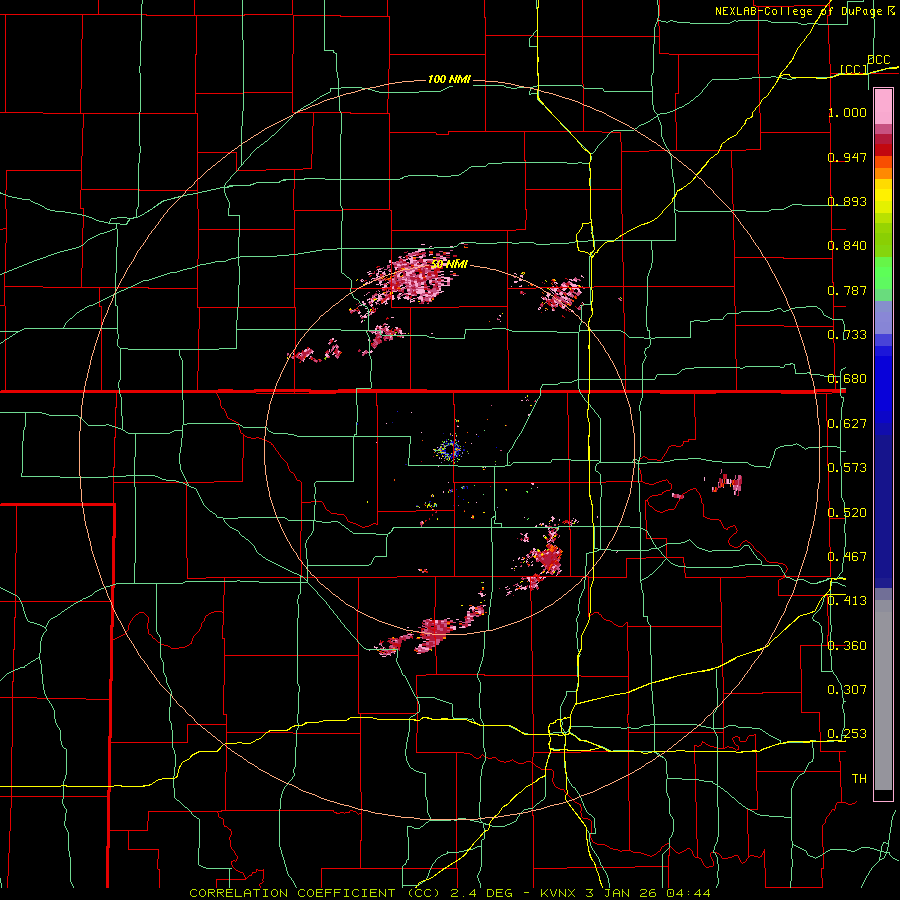Image resolution: width=900 pixels, height=900 pixels.
Task: Click the large pink echo near the 50 NMI label
Action: point(418,278)
